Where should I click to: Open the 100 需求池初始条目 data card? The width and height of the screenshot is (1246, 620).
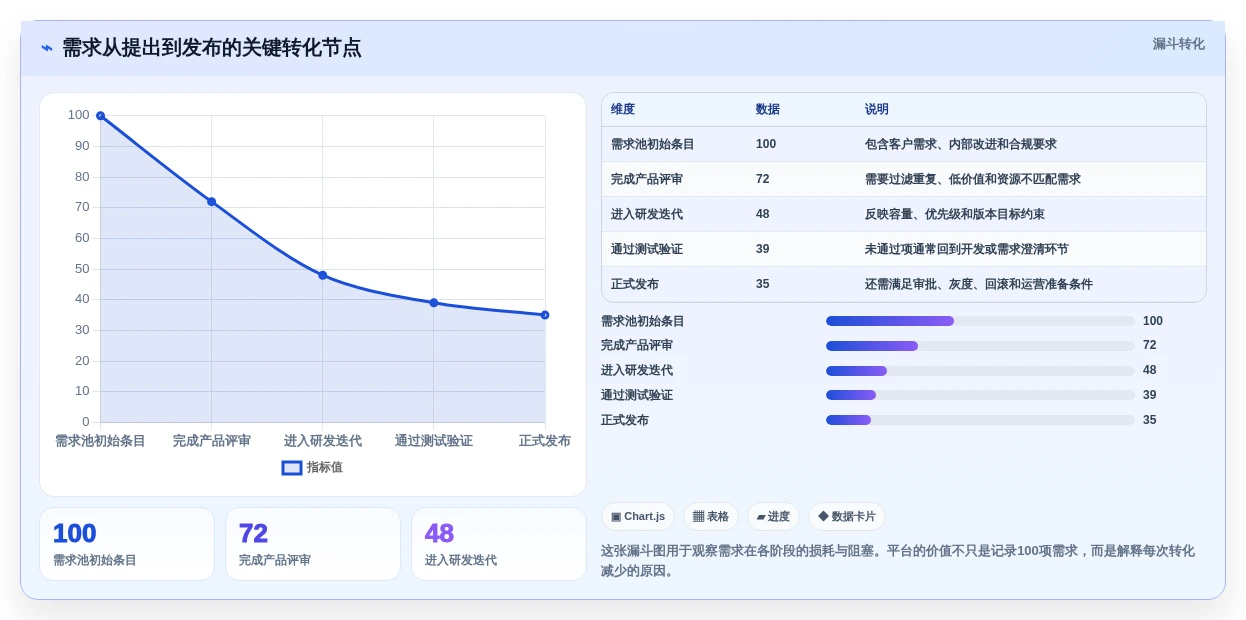tap(127, 544)
